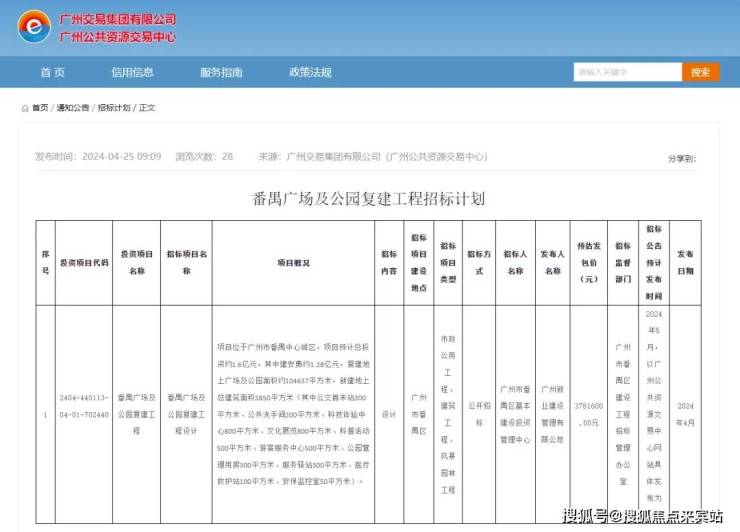Click the 分享到 share label
The height and width of the screenshot is (532, 740).
(x=681, y=157)
